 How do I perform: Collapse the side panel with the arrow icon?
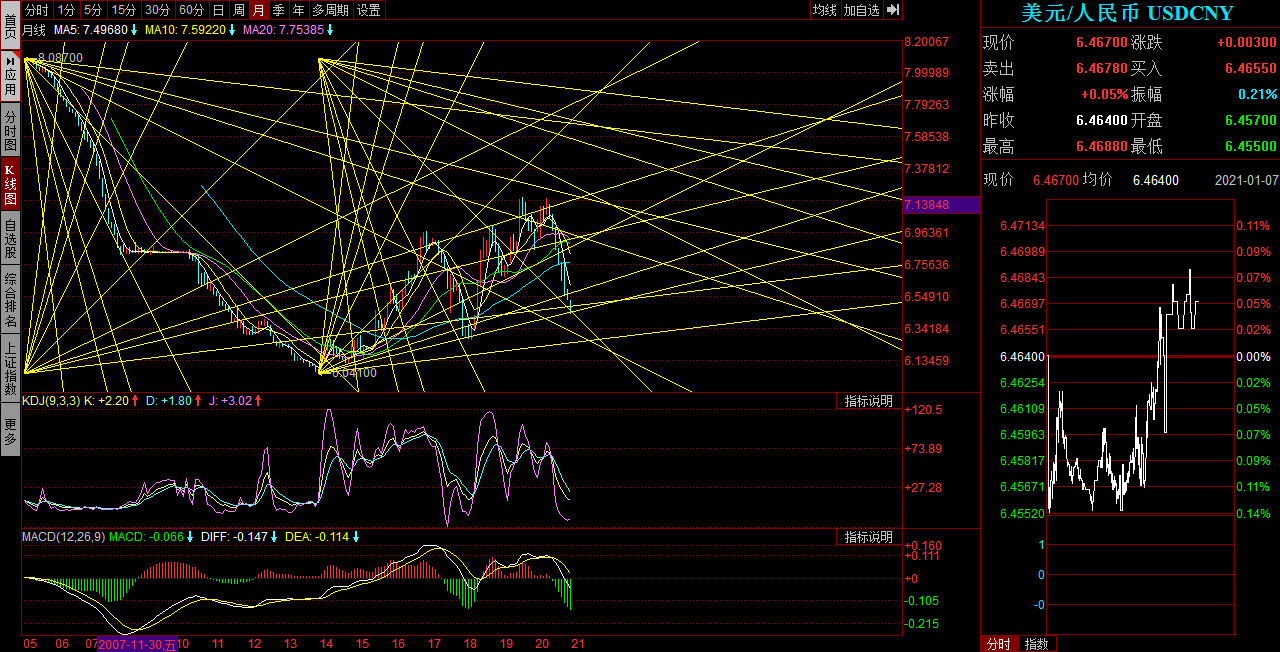coord(893,10)
